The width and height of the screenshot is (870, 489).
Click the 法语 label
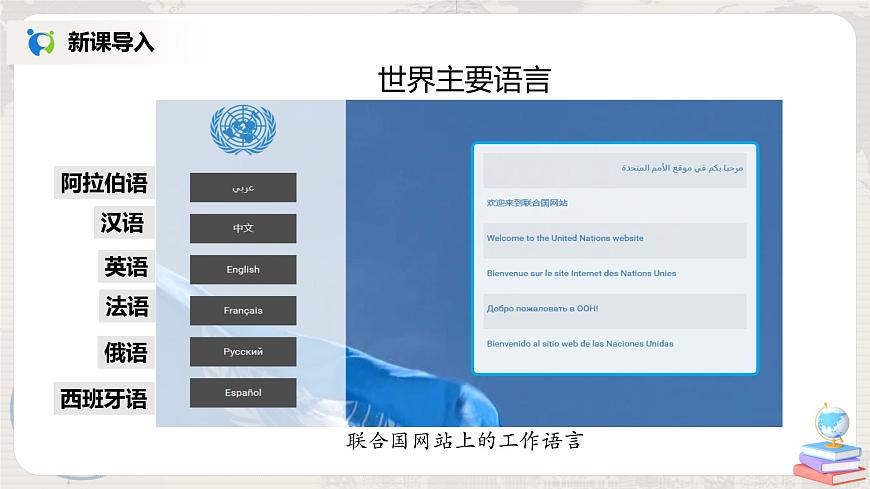click(127, 306)
